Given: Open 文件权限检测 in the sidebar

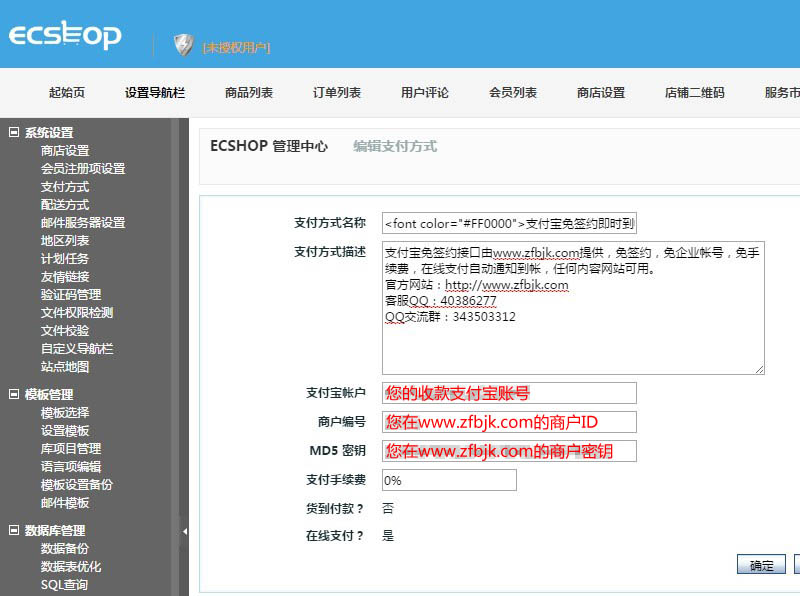Looking at the screenshot, I should point(77,313).
